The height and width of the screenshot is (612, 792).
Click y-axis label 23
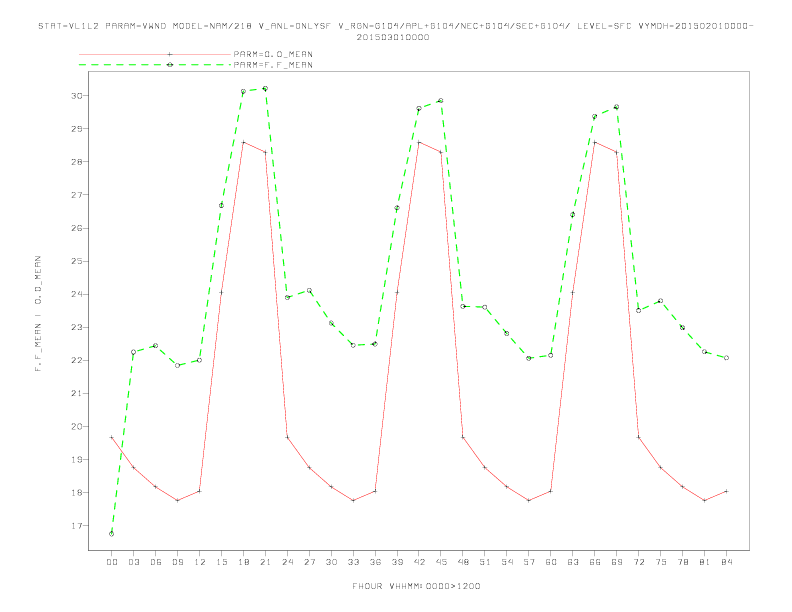tap(76, 327)
